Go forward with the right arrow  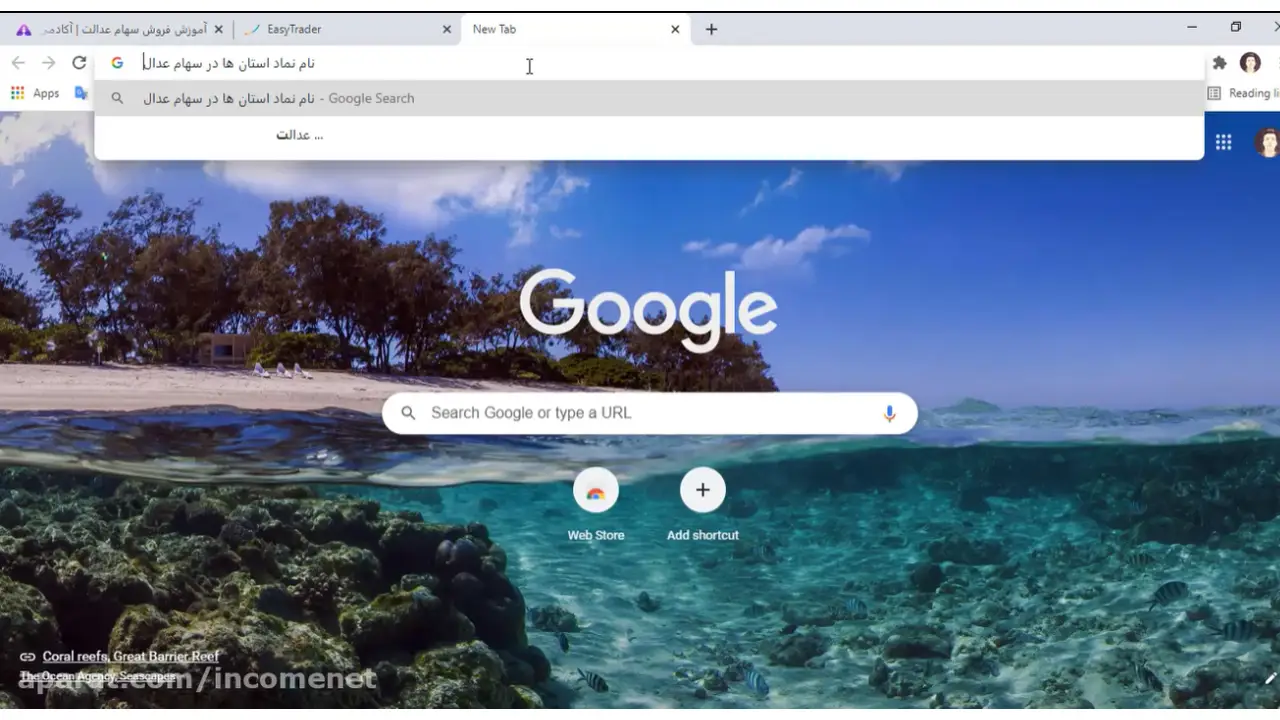point(48,63)
